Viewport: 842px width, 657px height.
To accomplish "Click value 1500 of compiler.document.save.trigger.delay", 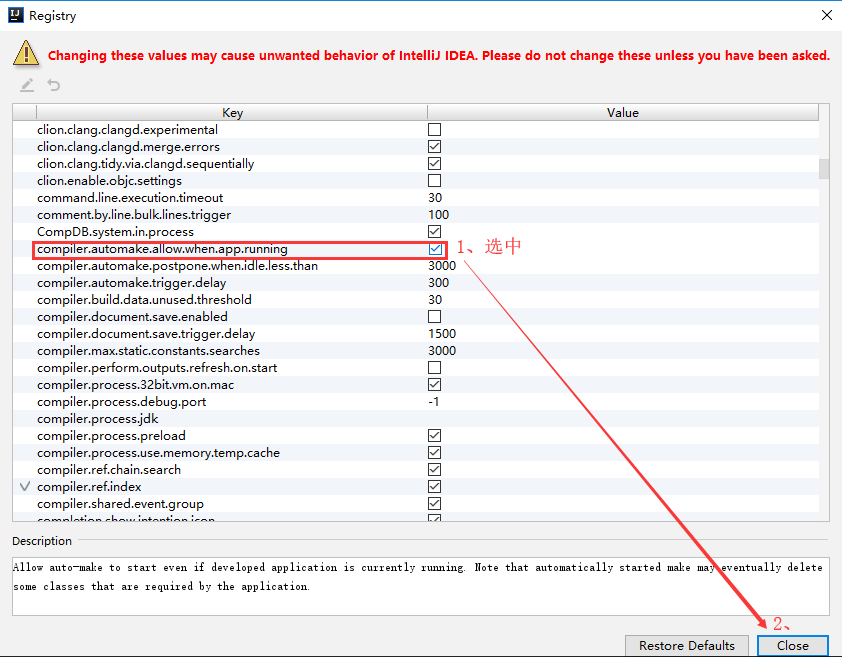I will [x=442, y=334].
